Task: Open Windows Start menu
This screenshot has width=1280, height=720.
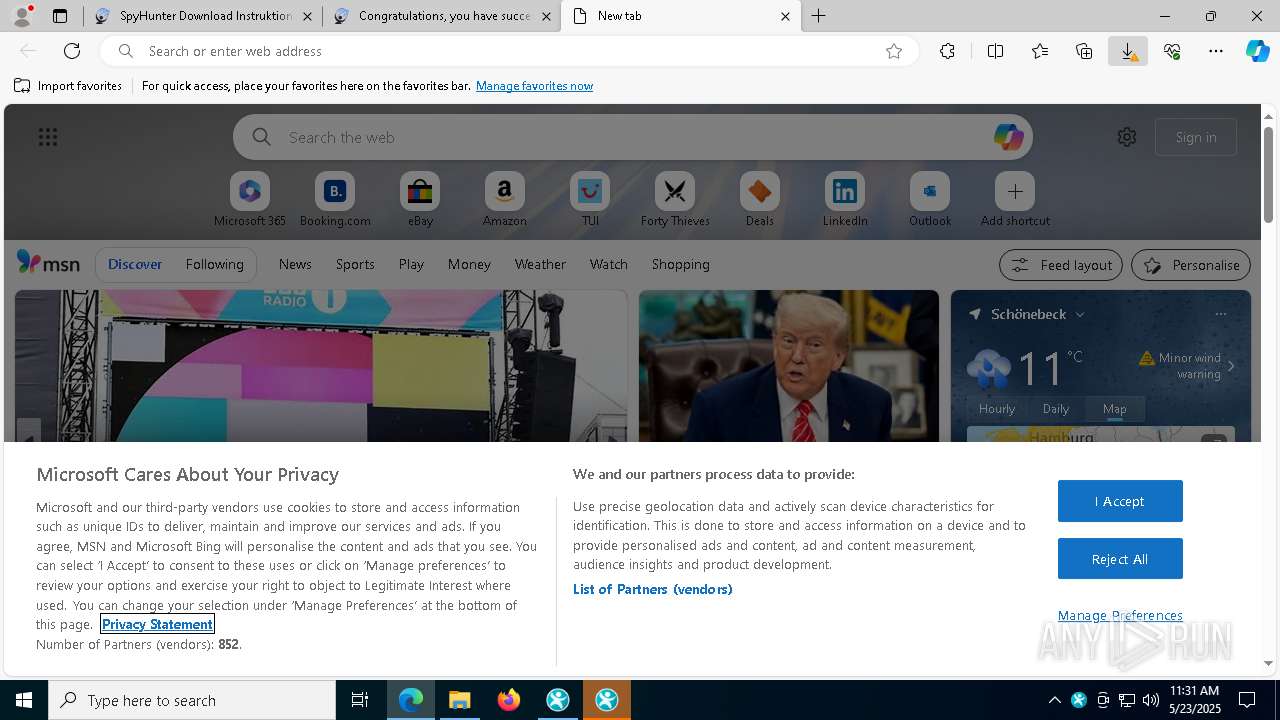Action: tap(24, 700)
